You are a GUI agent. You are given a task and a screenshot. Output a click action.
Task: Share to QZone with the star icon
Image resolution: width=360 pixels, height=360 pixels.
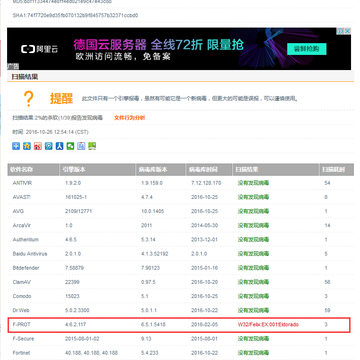(27, 146)
